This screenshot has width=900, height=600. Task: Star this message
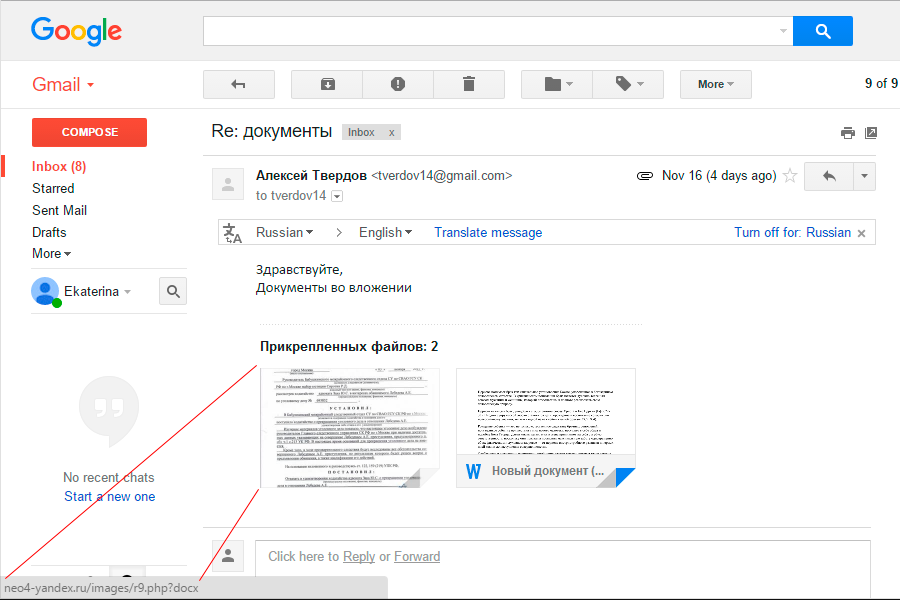(x=790, y=176)
